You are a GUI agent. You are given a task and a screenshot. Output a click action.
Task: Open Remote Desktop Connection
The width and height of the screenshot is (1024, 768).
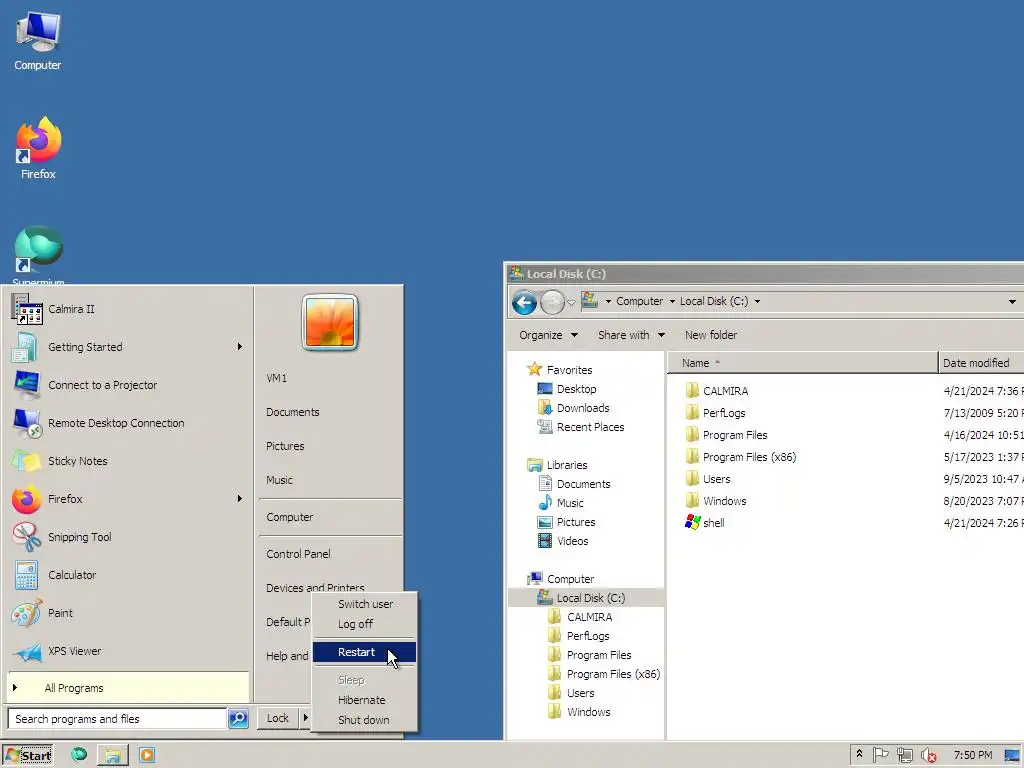pos(128,423)
